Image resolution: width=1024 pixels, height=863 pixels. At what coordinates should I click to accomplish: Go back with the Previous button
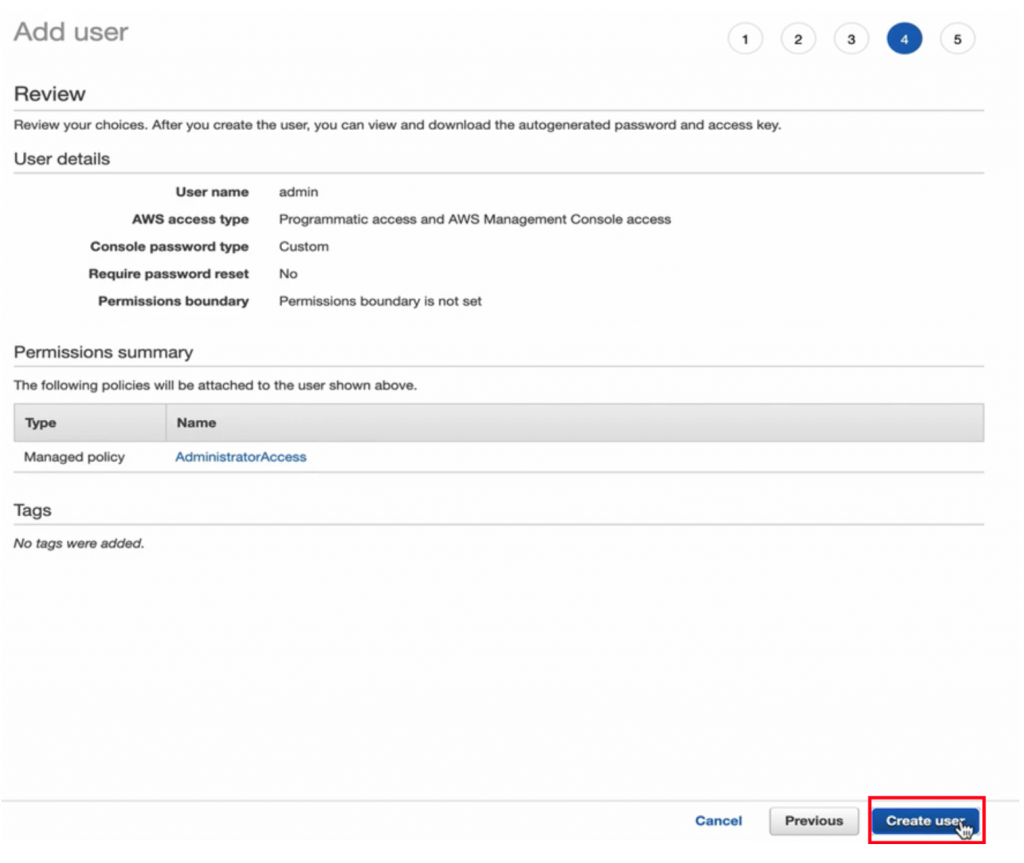click(x=814, y=821)
